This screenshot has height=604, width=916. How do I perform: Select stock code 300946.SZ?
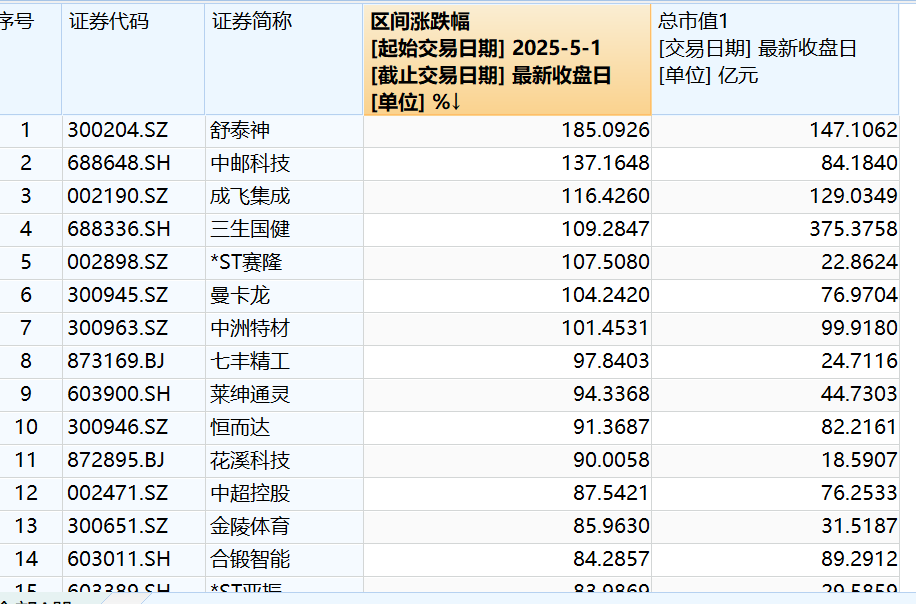click(118, 427)
